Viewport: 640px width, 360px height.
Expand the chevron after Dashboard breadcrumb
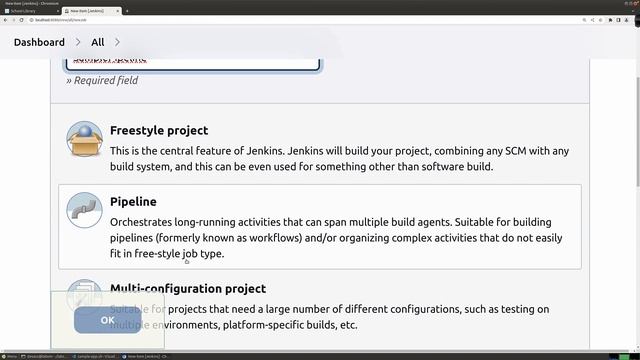[x=78, y=42]
